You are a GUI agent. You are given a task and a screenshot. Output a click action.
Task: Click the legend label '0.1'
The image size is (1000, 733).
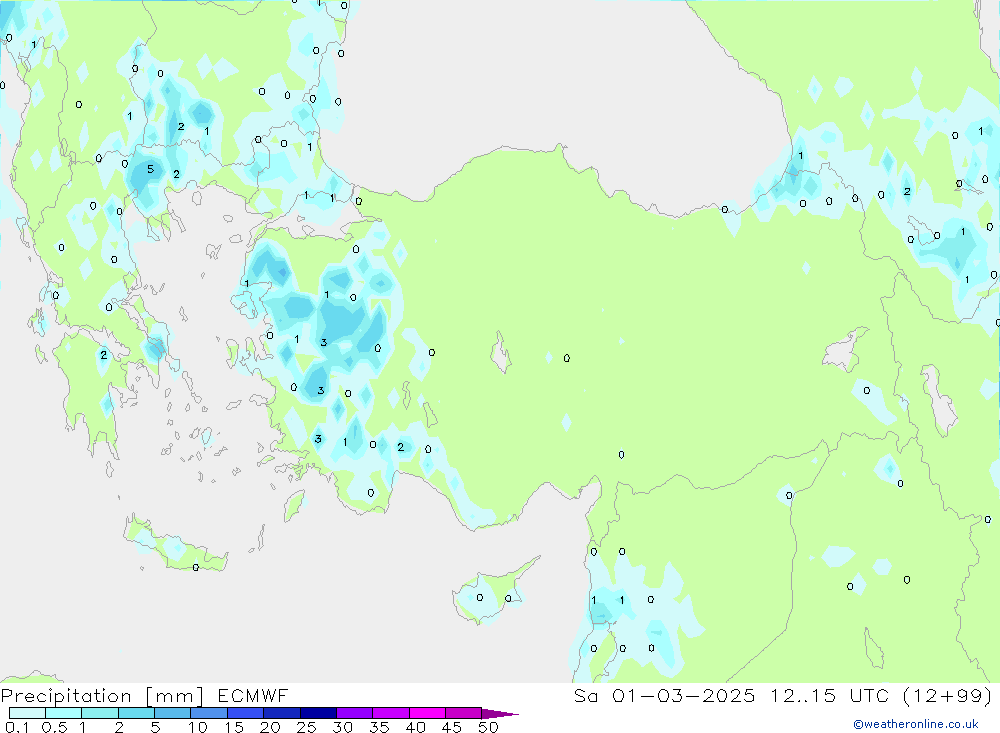pos(17,727)
